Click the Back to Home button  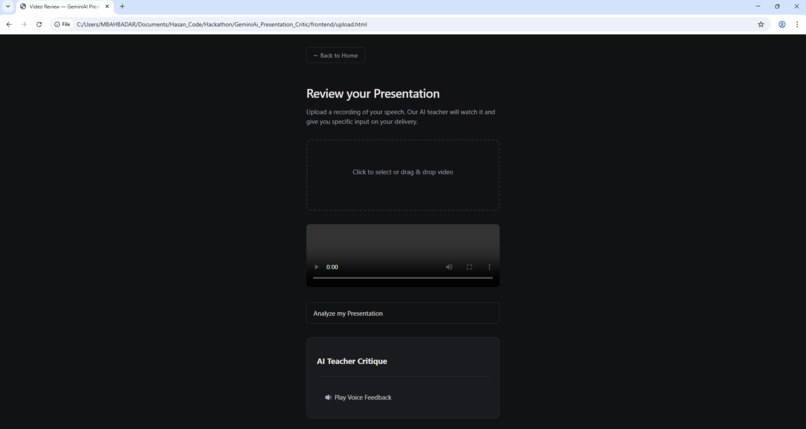(335, 55)
